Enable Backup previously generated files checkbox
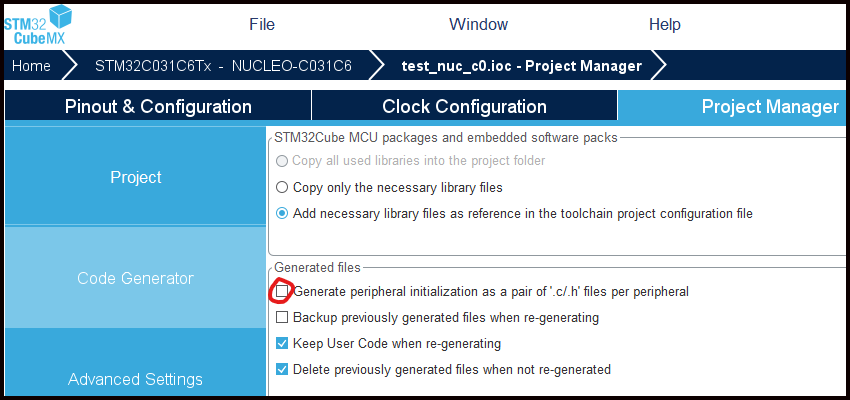 point(282,318)
